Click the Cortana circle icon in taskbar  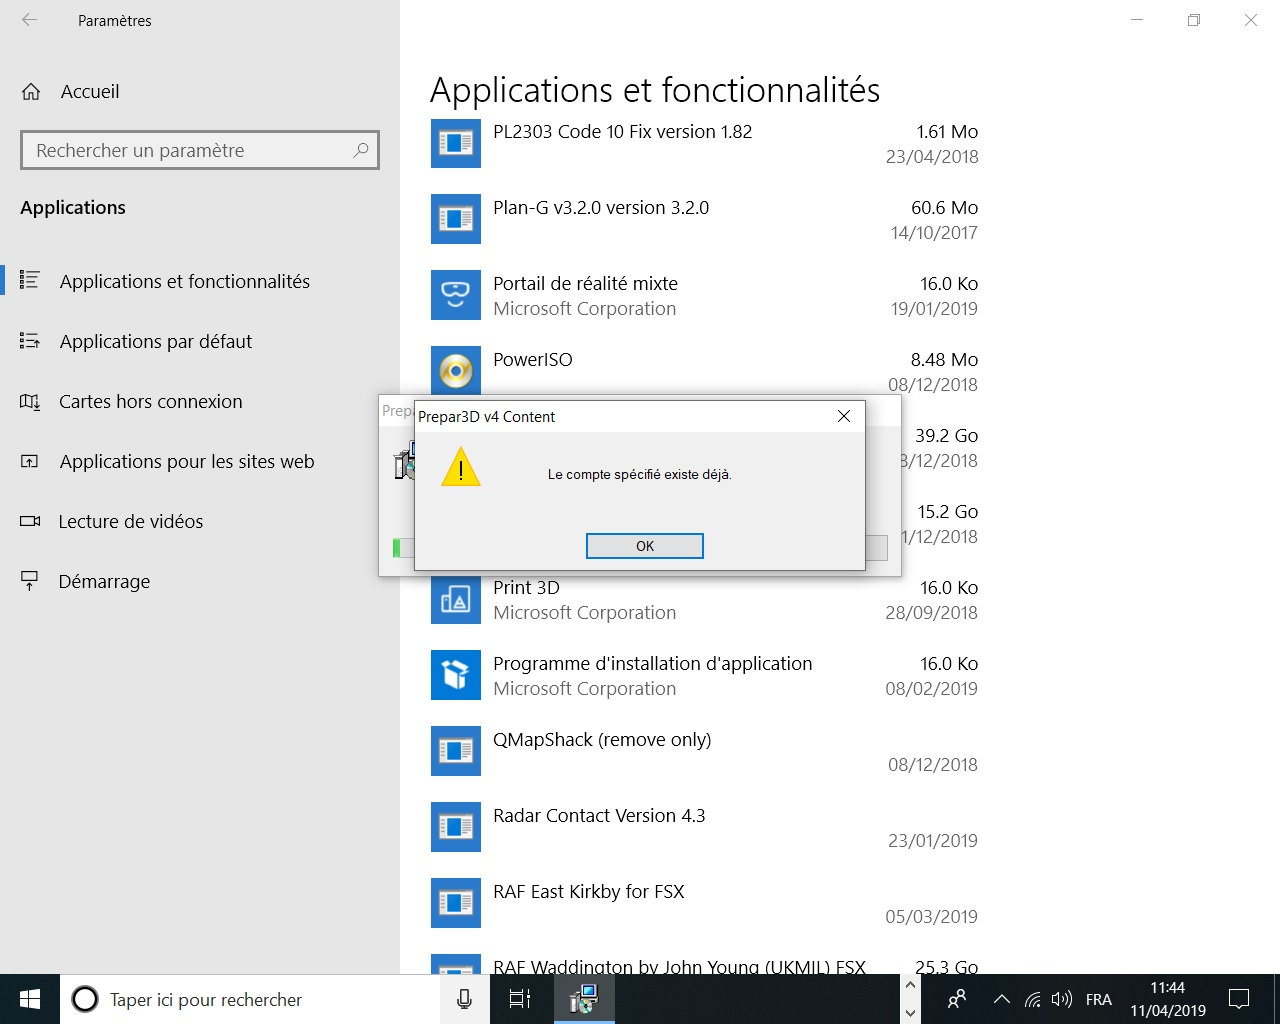click(x=85, y=999)
